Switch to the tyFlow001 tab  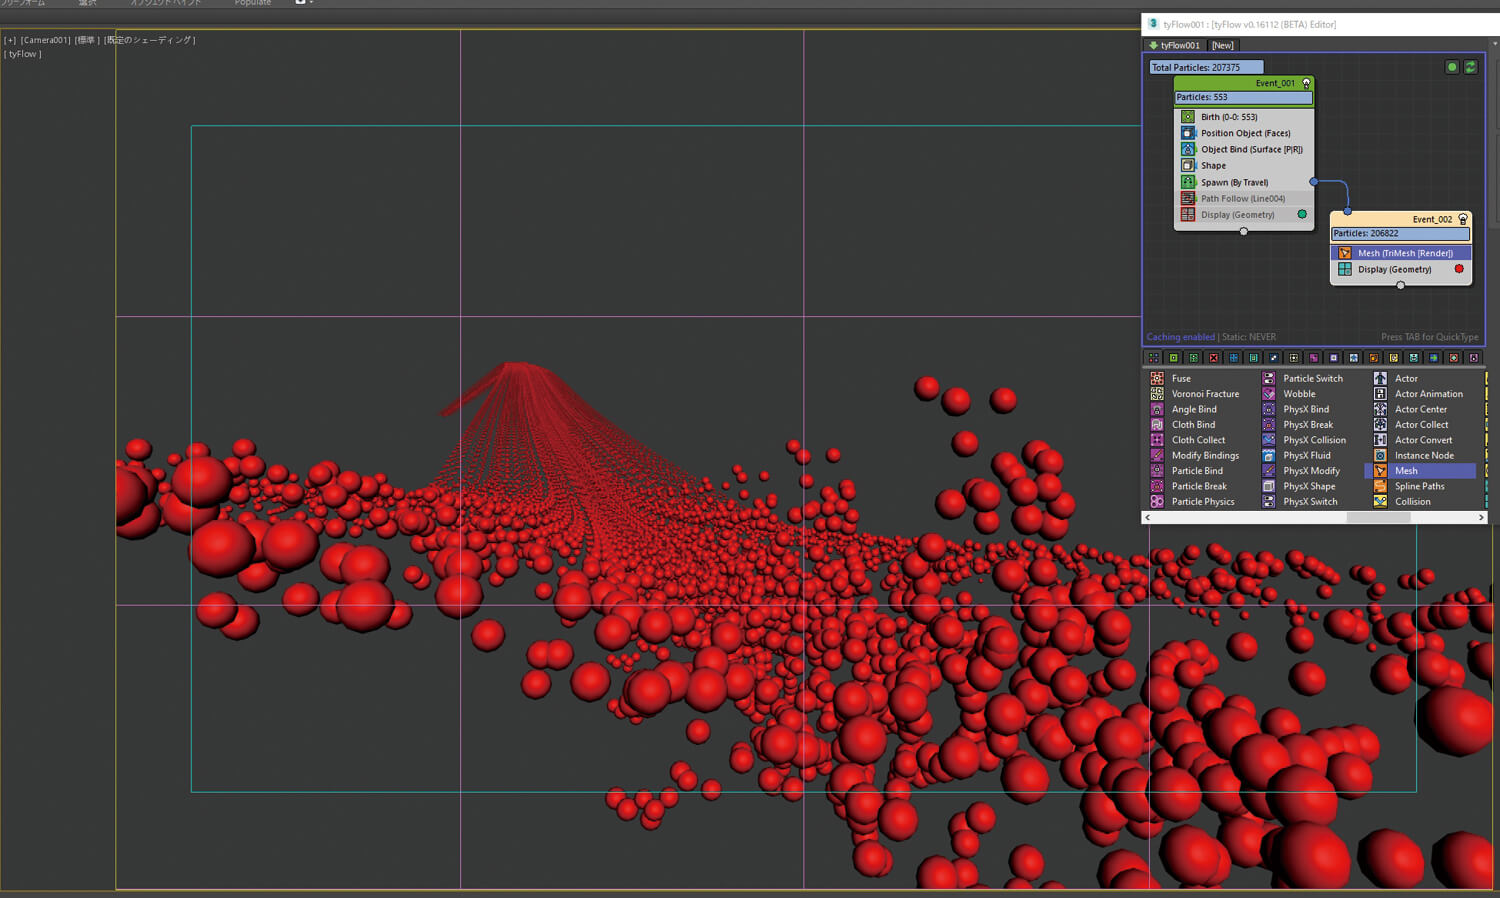pyautogui.click(x=1175, y=45)
